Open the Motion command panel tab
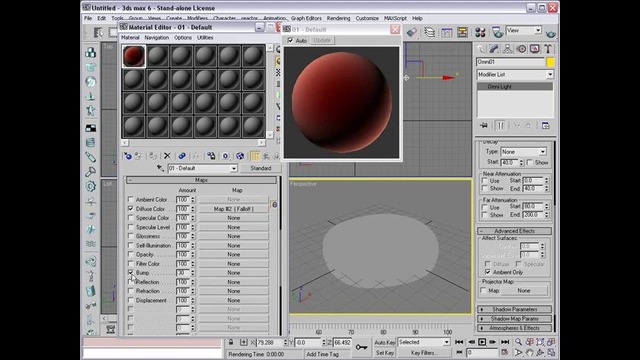 click(x=521, y=49)
